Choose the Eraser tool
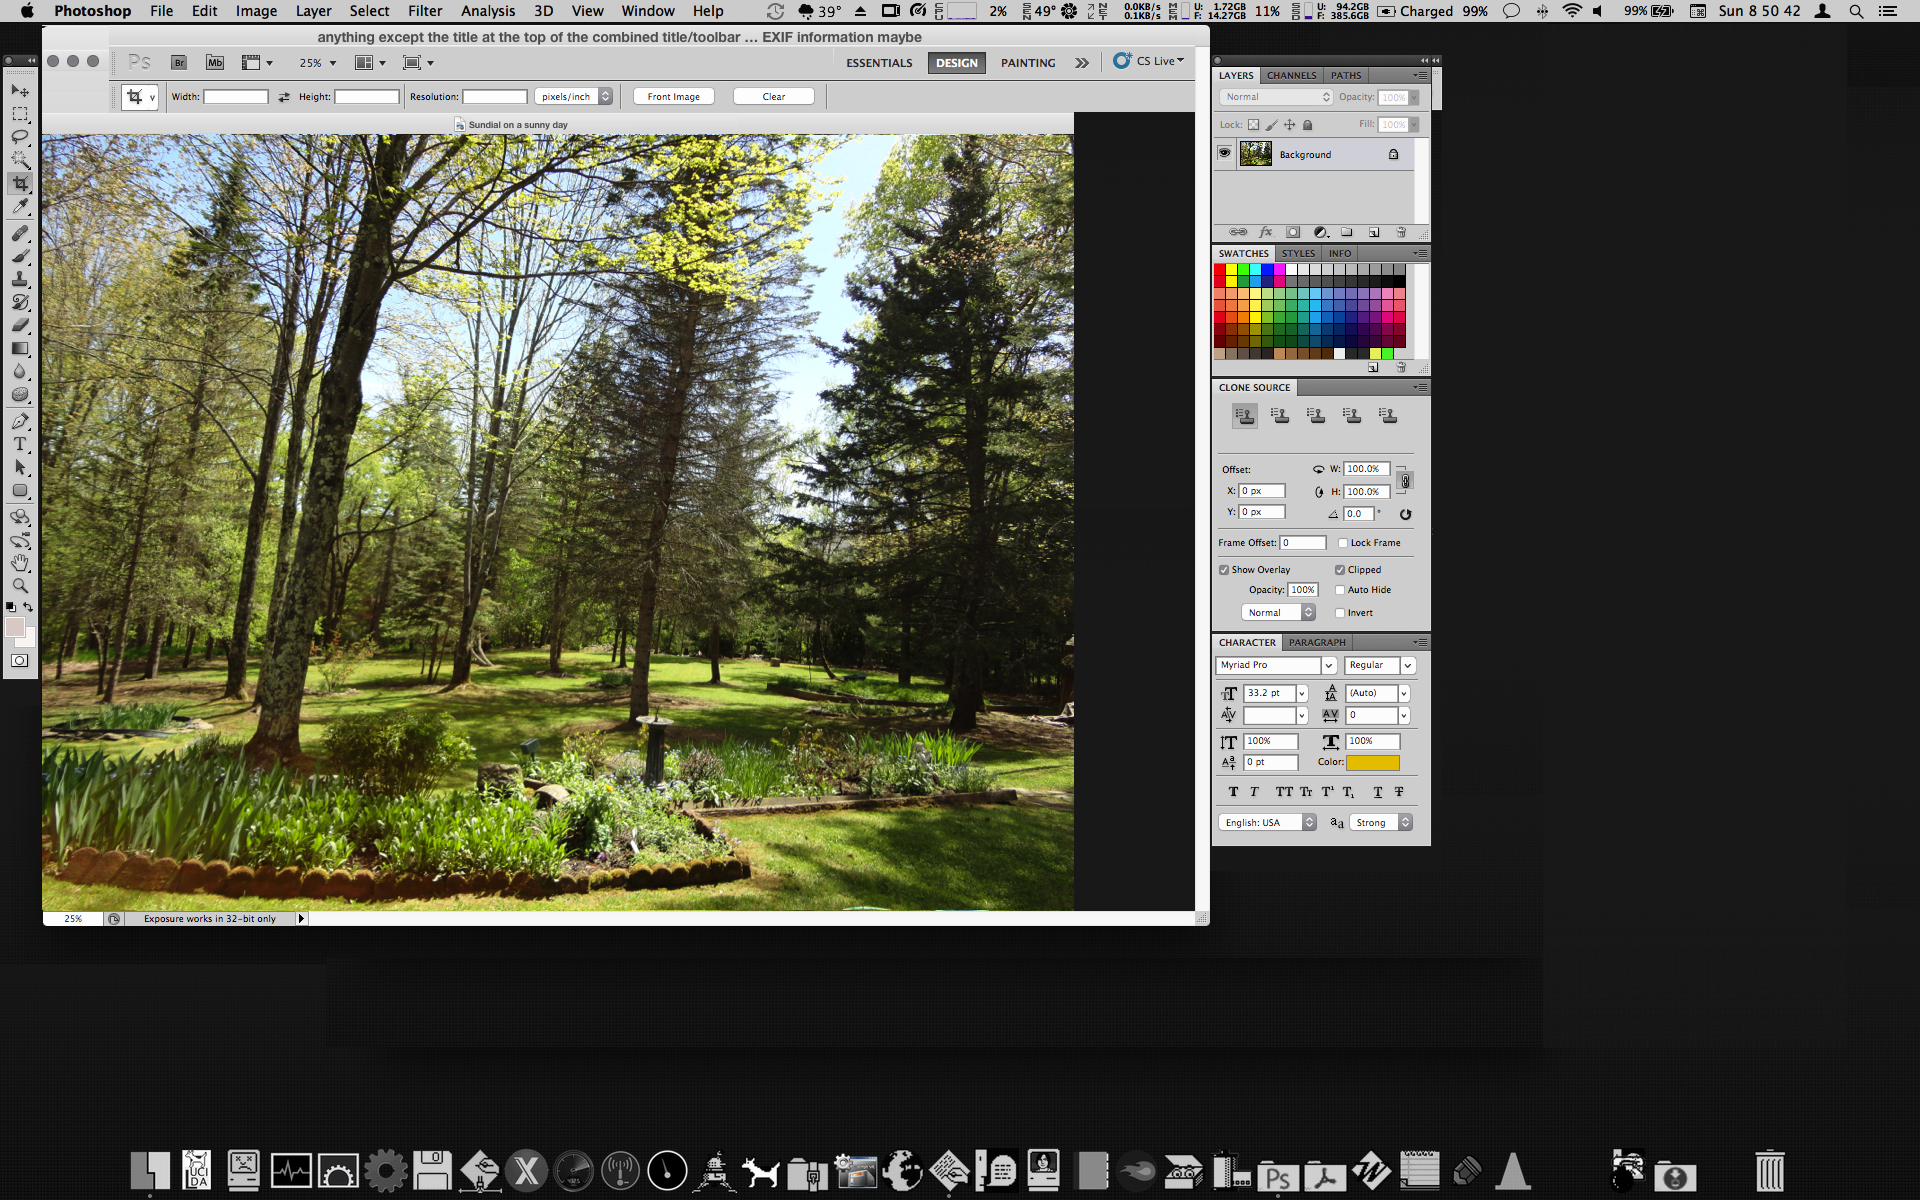1920x1200 pixels. [20, 325]
